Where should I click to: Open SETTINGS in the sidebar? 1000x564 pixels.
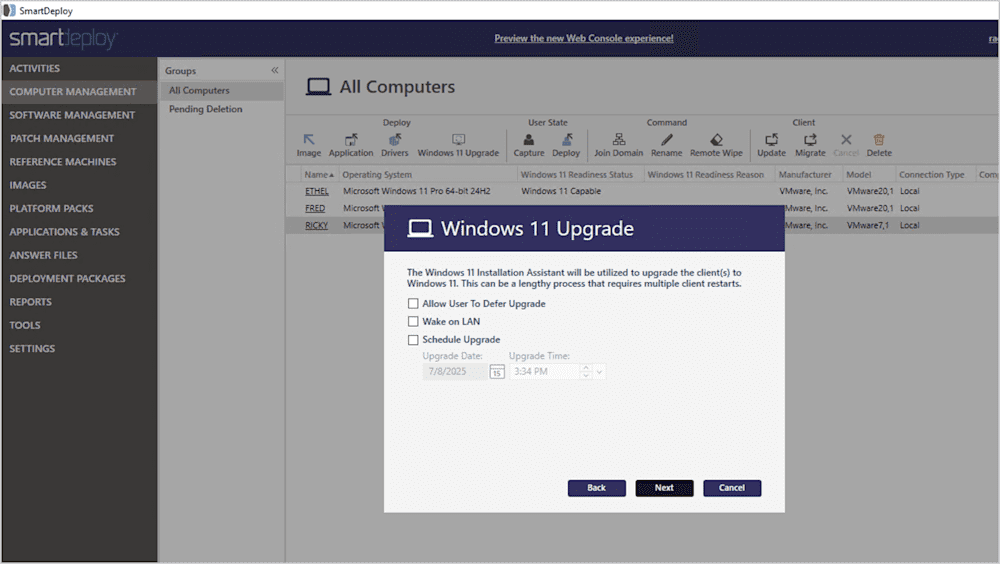(79, 348)
